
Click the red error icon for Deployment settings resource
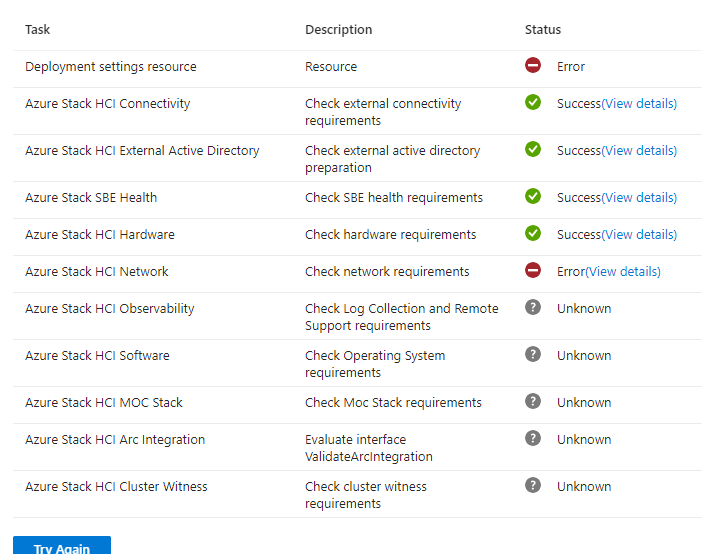pyautogui.click(x=533, y=65)
